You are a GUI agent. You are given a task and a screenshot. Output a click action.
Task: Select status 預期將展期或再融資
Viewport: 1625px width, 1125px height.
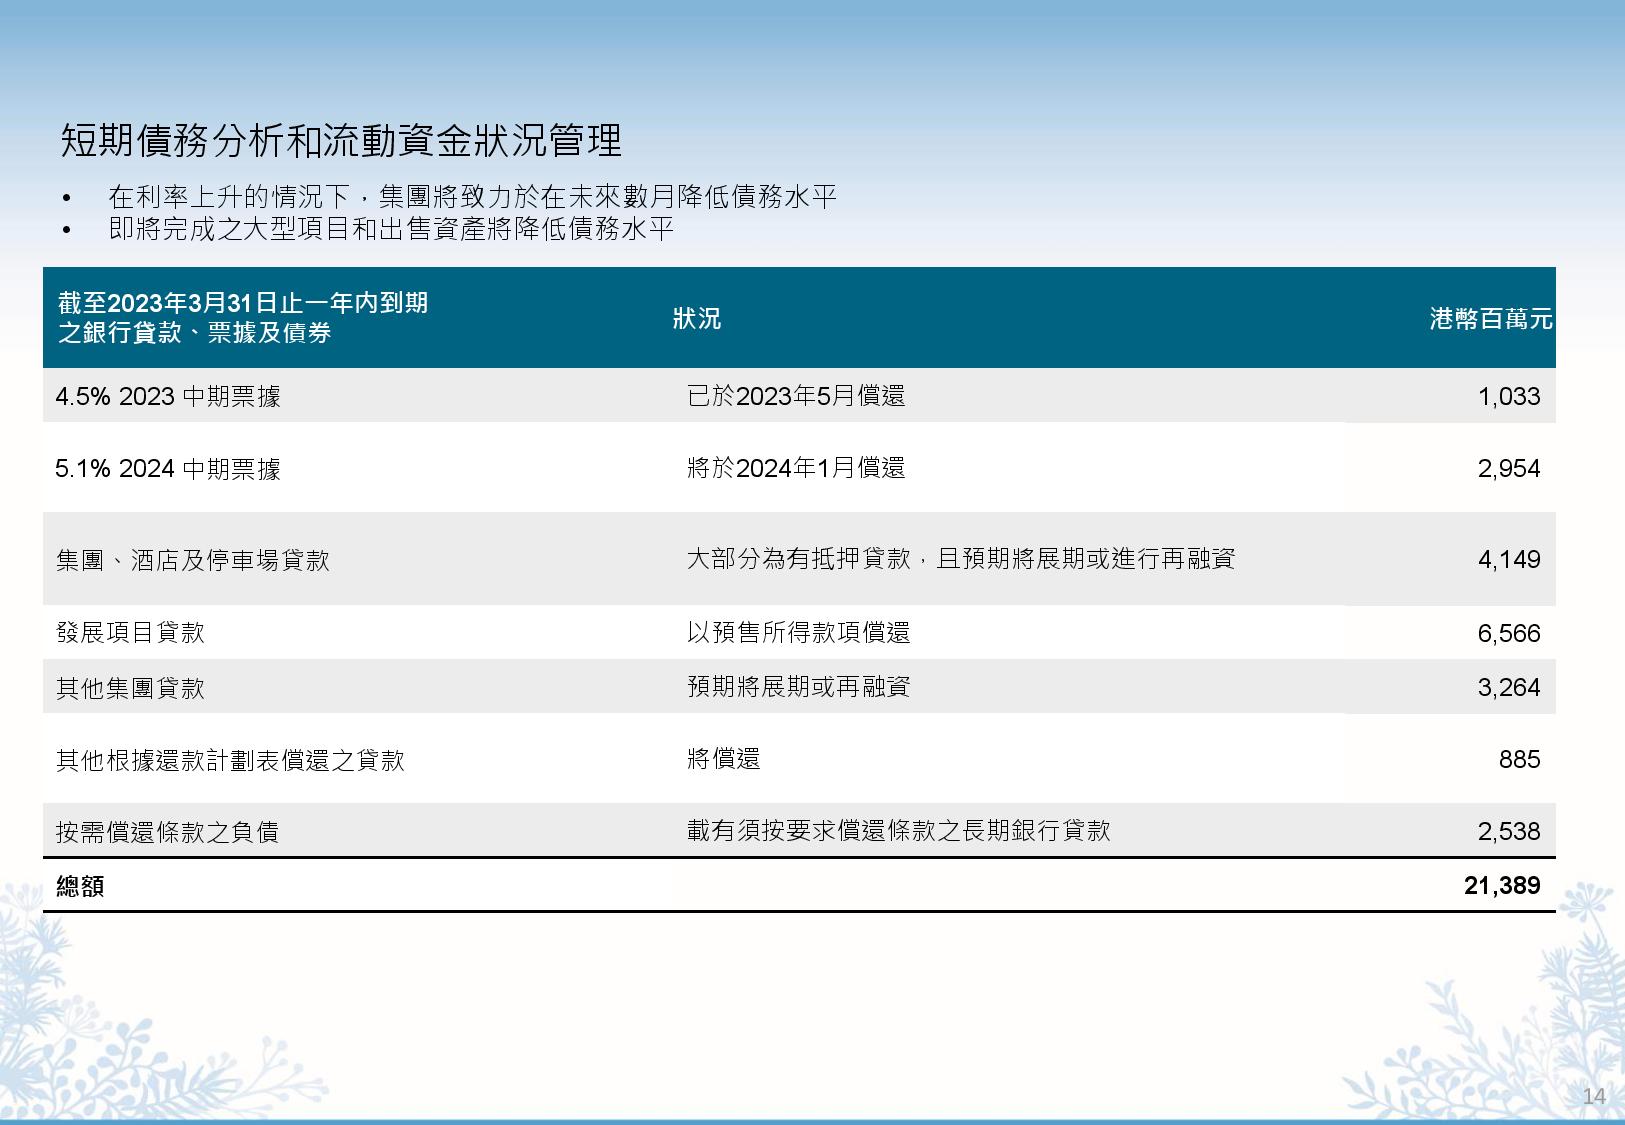pyautogui.click(x=798, y=686)
